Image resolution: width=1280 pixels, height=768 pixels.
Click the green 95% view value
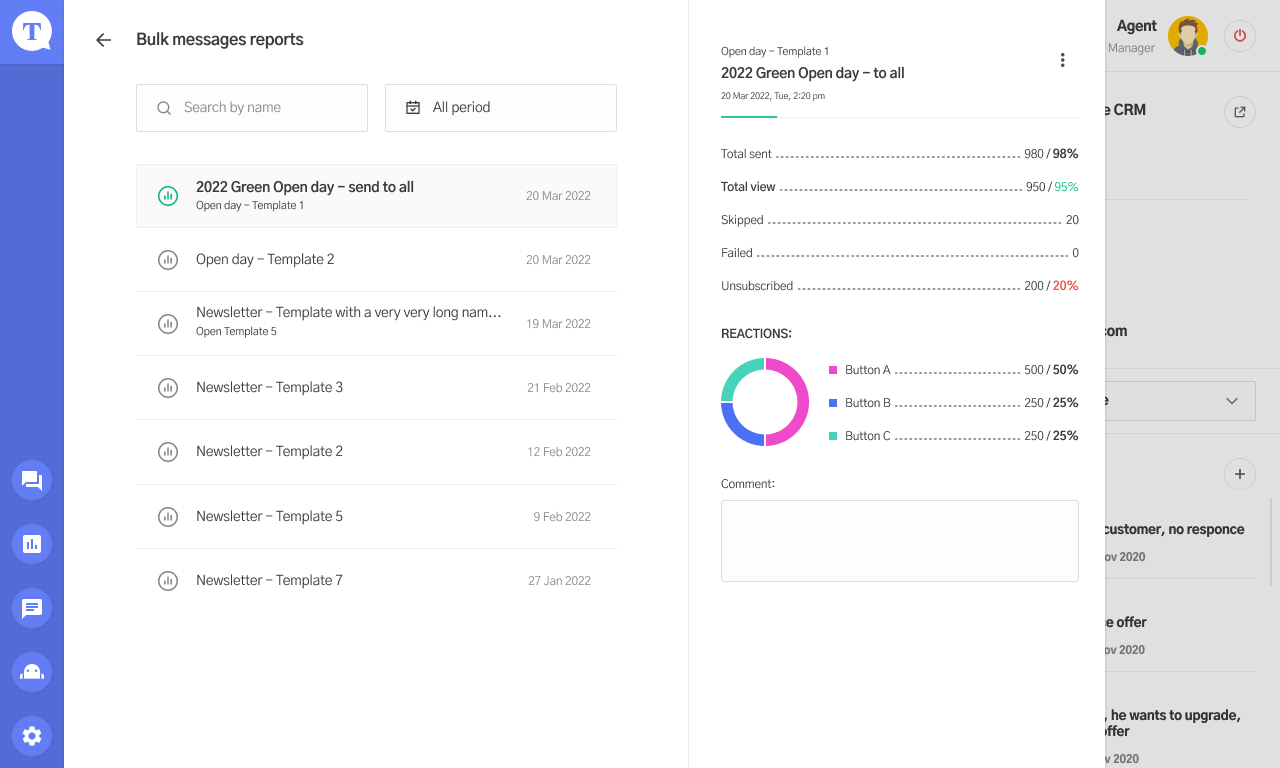[1066, 187]
